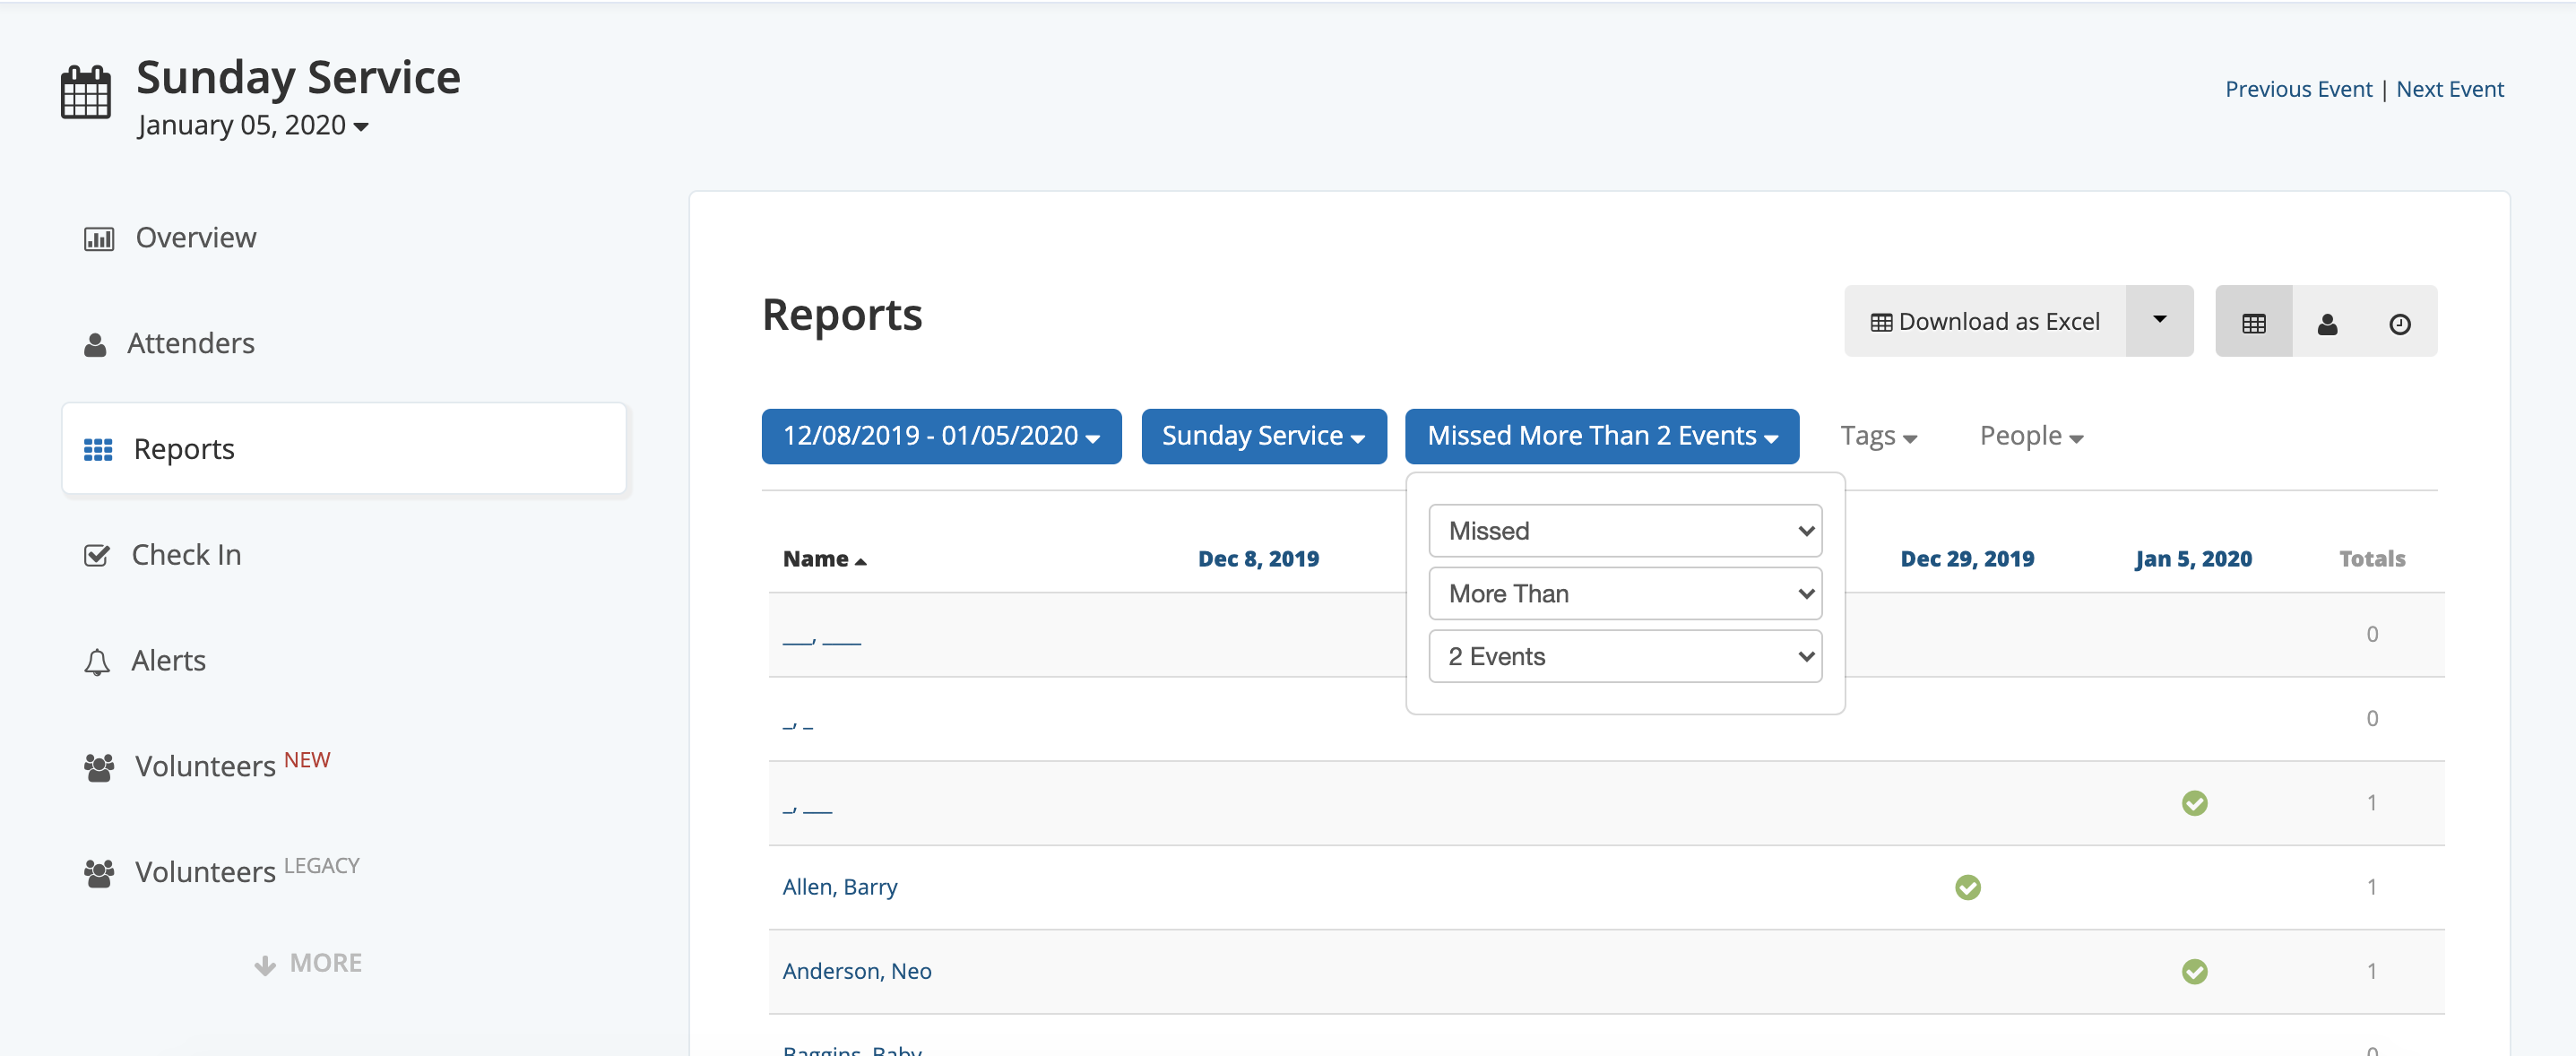The width and height of the screenshot is (2576, 1056).
Task: Click the Alerts bell icon
Action: click(x=97, y=662)
